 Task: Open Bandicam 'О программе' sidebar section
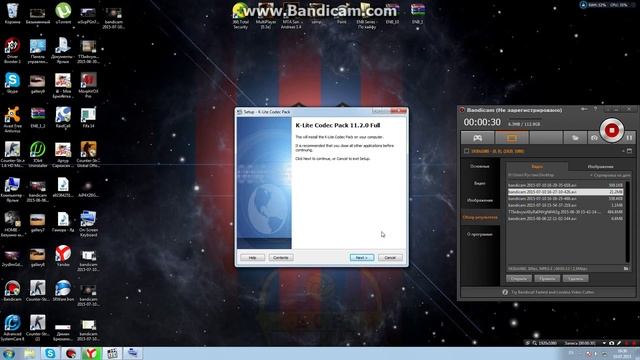click(480, 234)
